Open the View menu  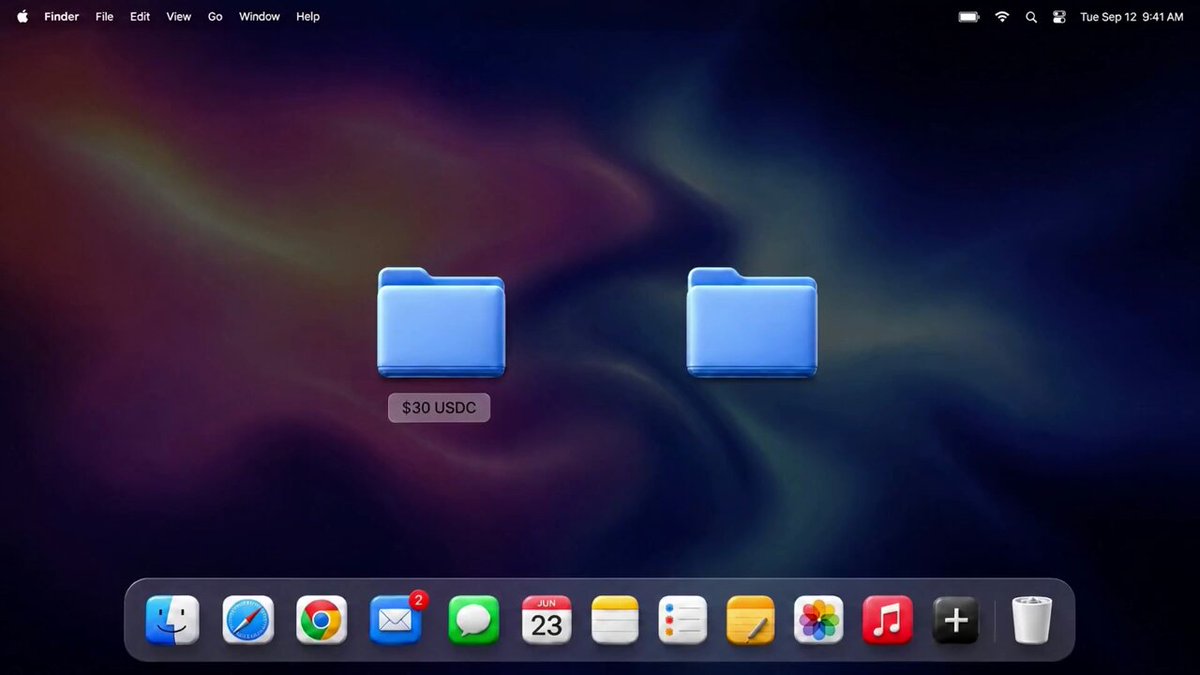(178, 17)
